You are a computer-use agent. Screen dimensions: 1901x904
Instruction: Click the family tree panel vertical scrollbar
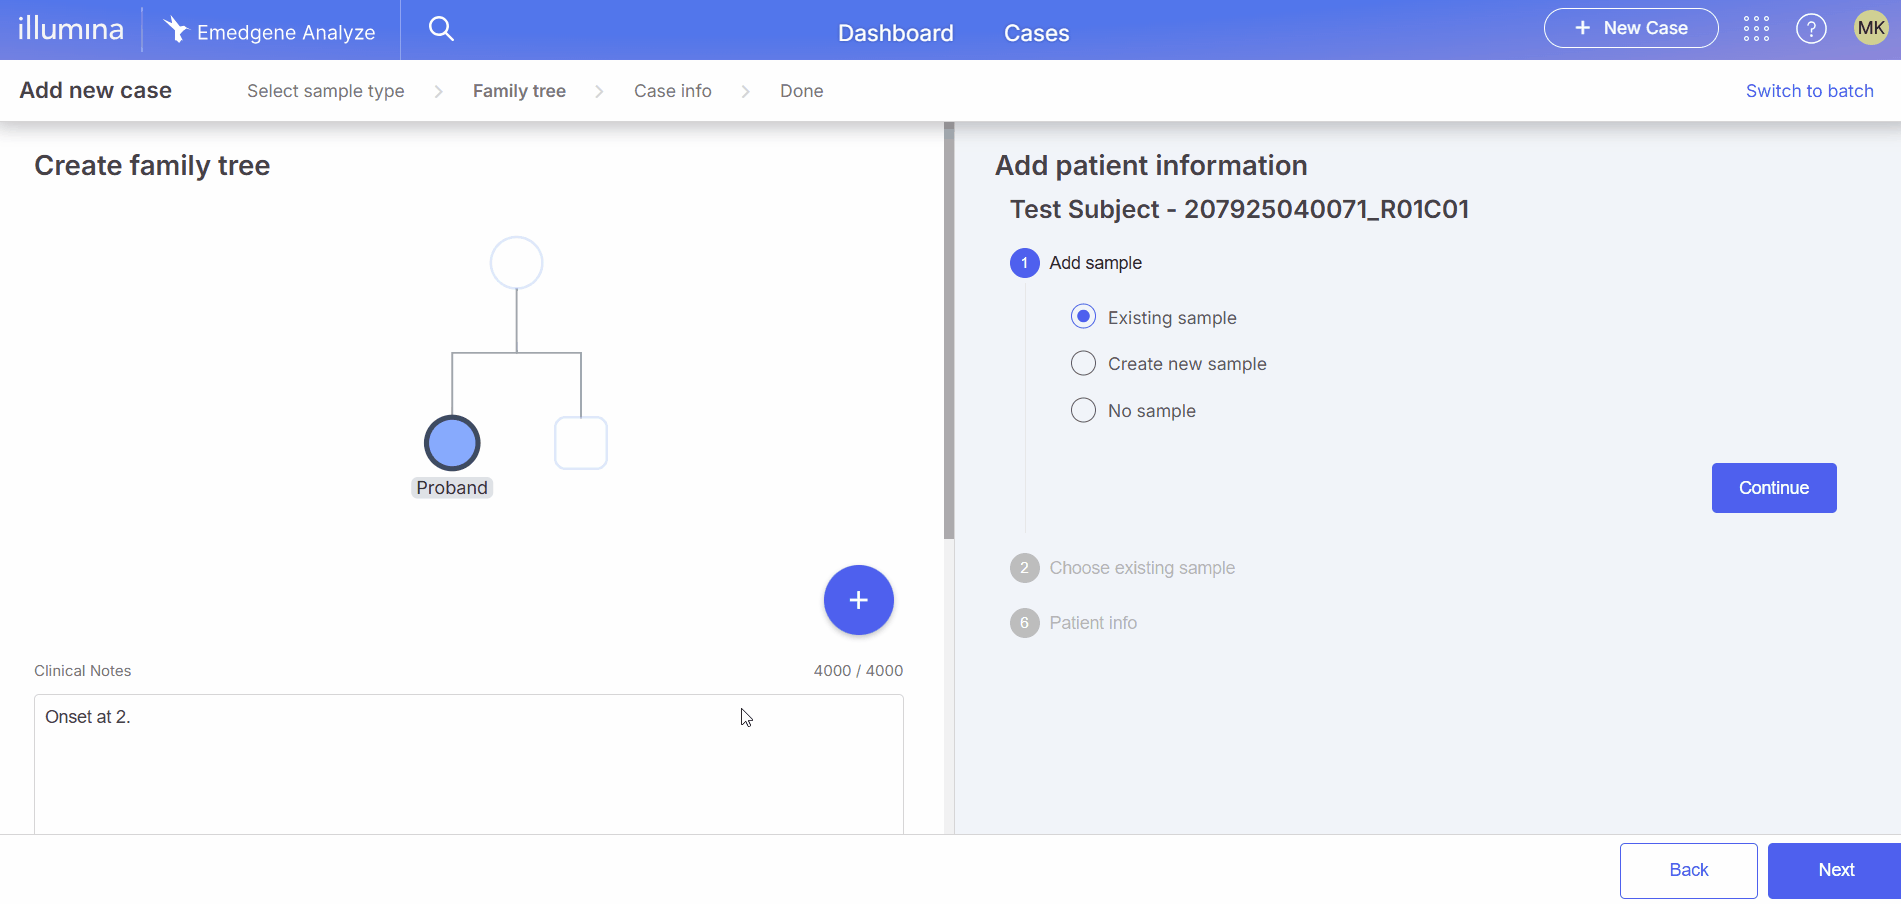click(x=949, y=330)
